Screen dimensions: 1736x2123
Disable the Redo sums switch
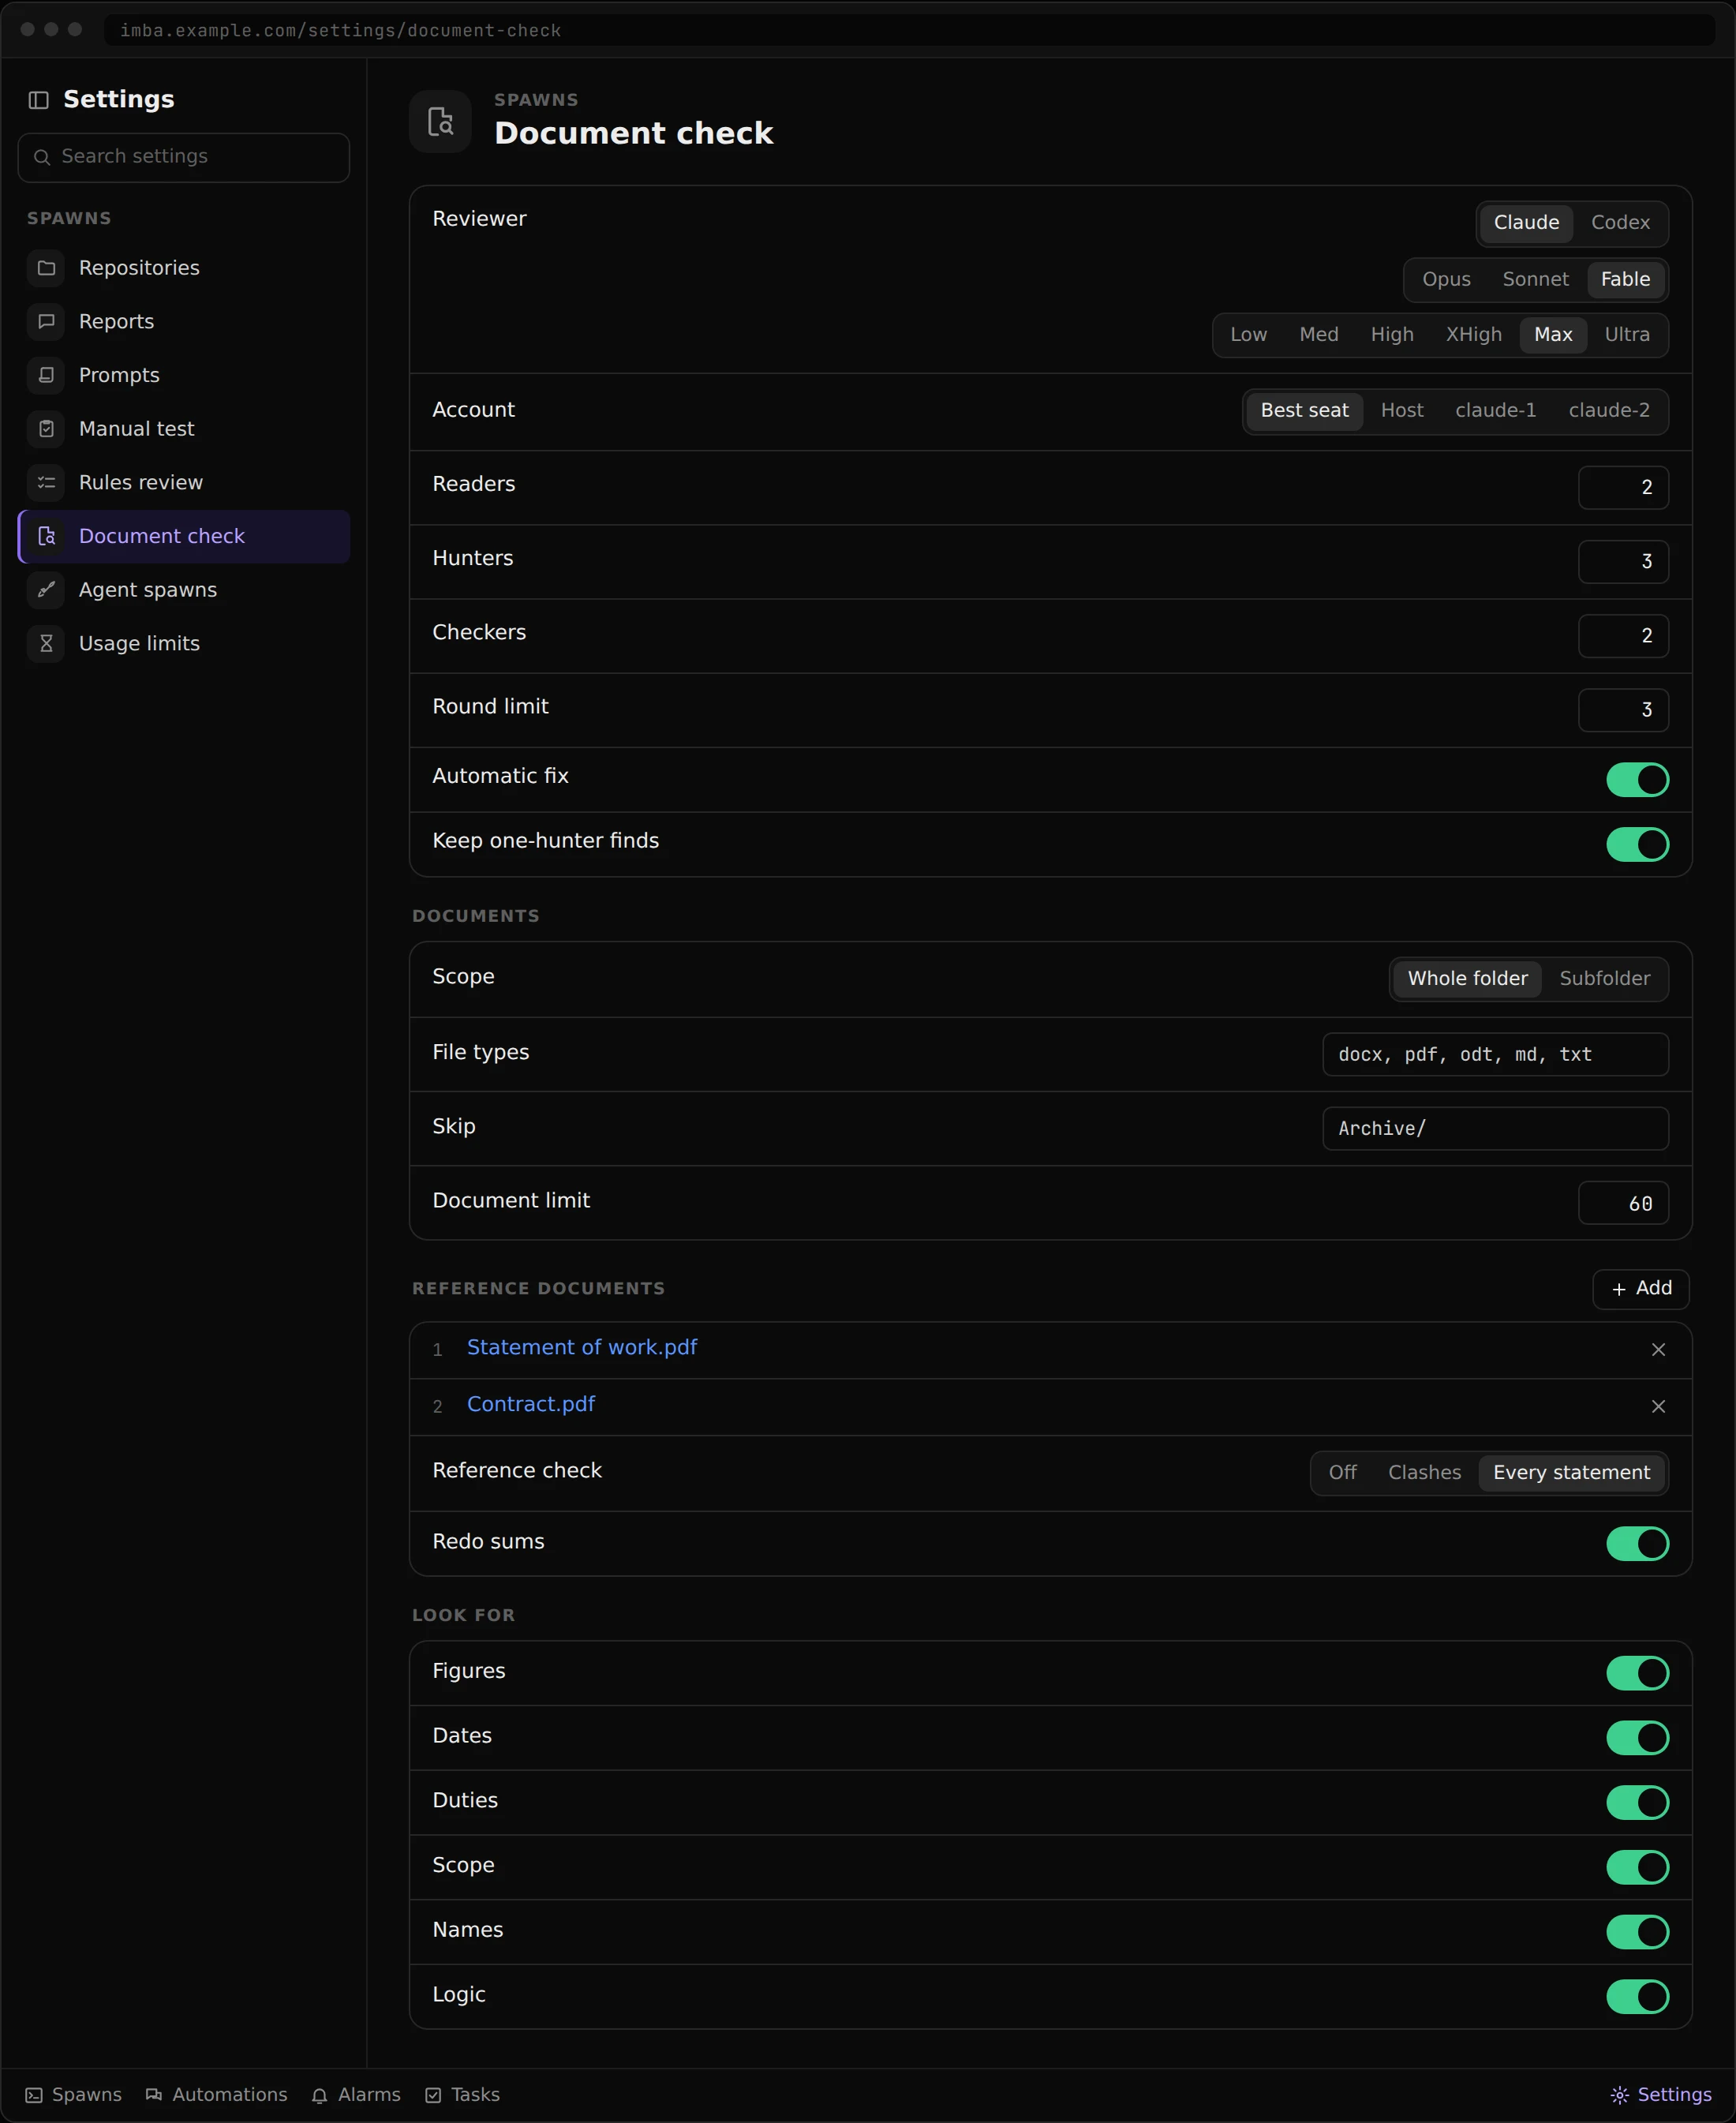(x=1637, y=1544)
